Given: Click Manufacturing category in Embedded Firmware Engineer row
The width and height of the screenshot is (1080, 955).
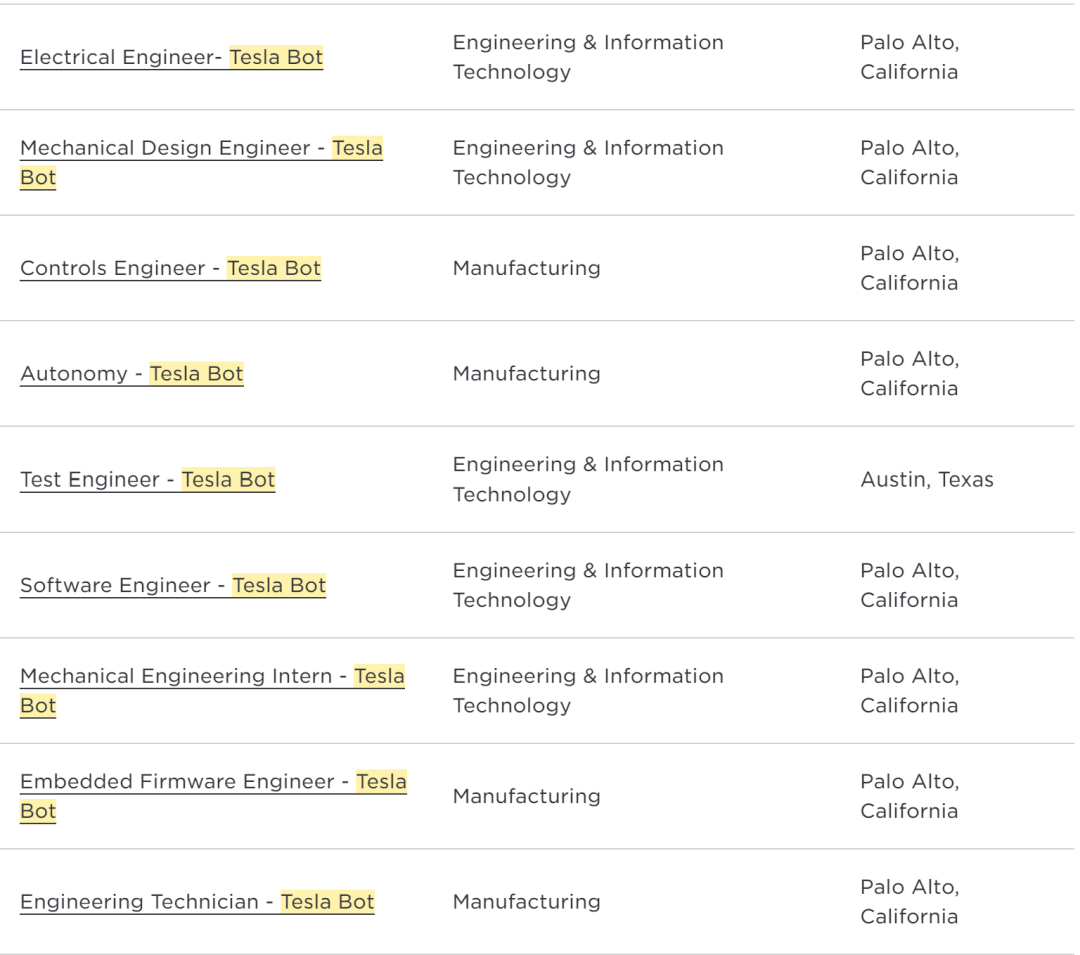Looking at the screenshot, I should pos(526,796).
